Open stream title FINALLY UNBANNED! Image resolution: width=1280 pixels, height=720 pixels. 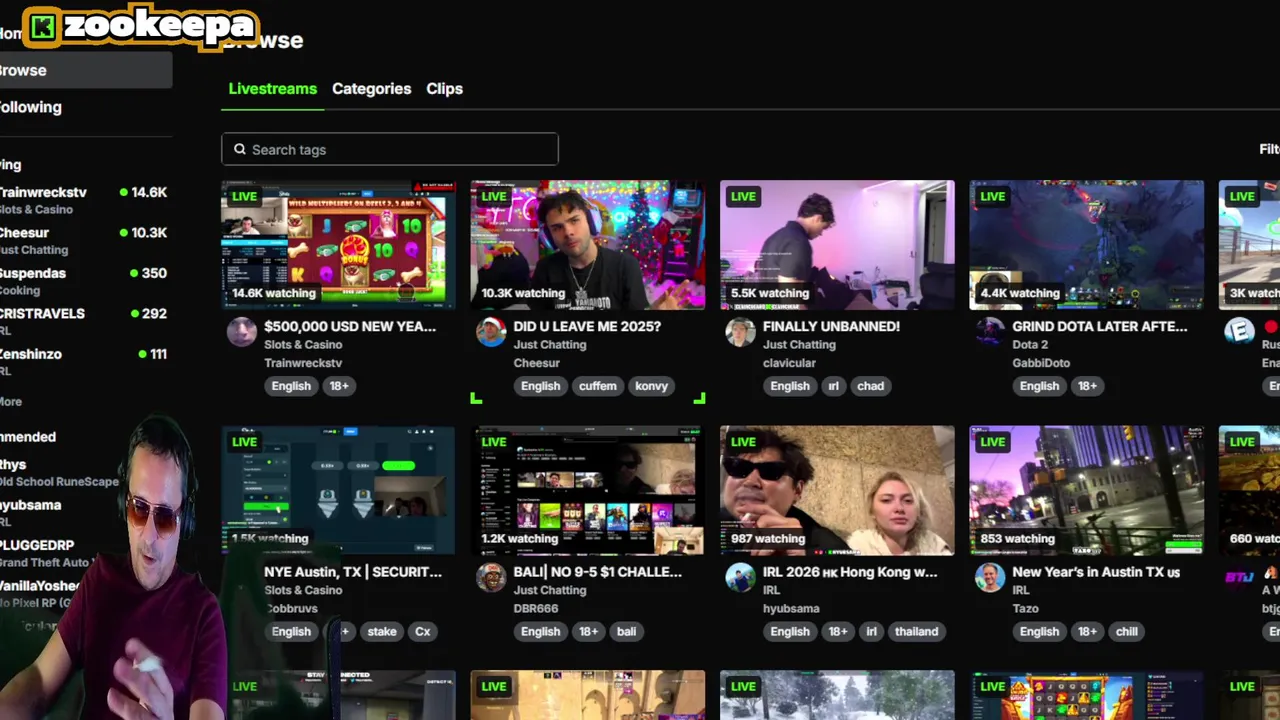point(831,326)
